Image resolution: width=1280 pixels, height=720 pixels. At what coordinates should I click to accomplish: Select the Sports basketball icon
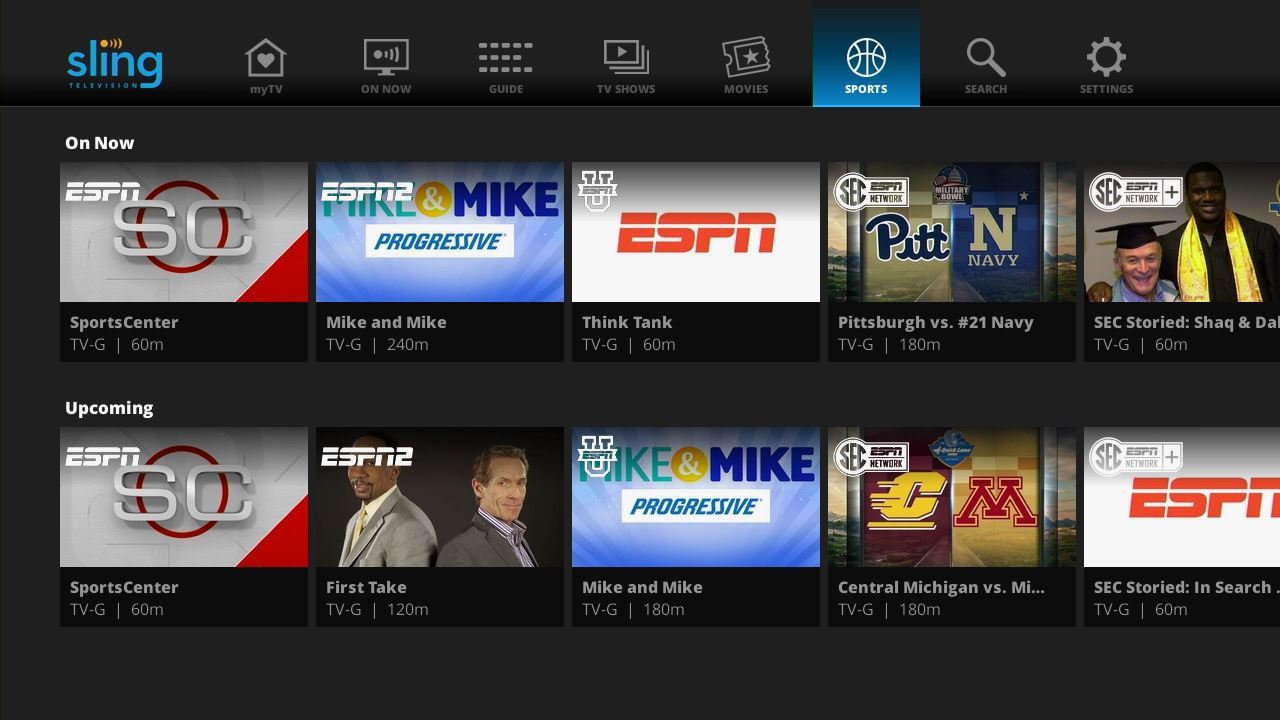click(x=866, y=59)
